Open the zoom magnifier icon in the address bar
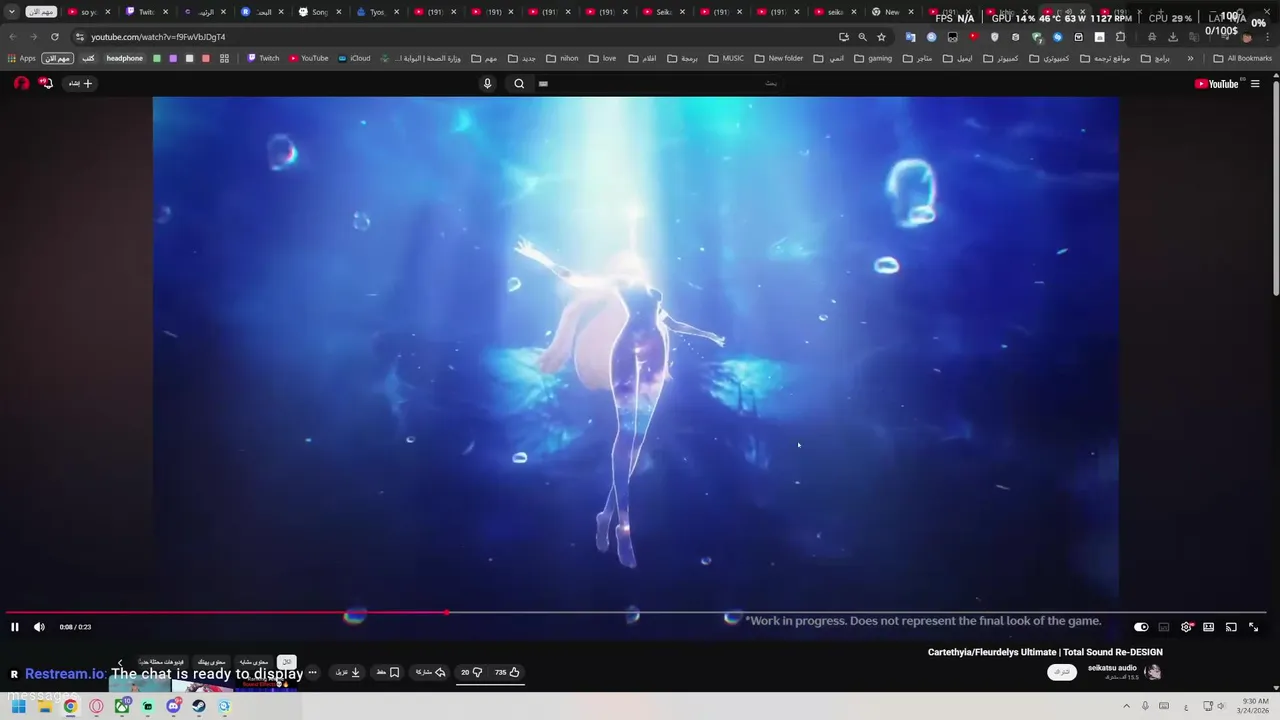The image size is (1280, 720). 862,37
